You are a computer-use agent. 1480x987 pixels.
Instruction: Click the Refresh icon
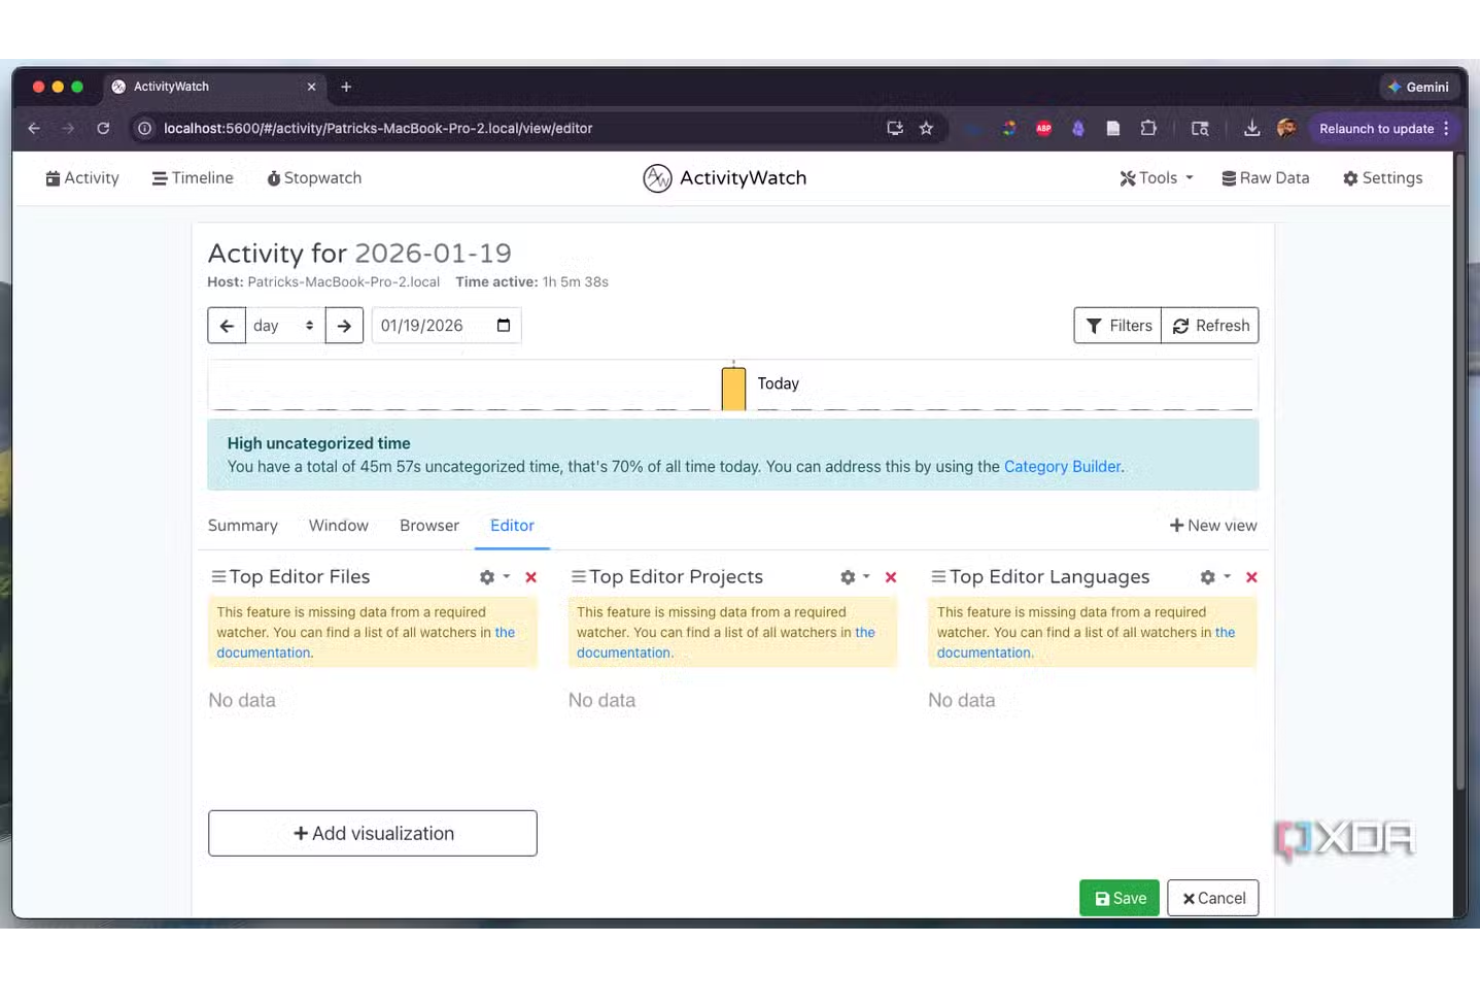(x=1183, y=325)
